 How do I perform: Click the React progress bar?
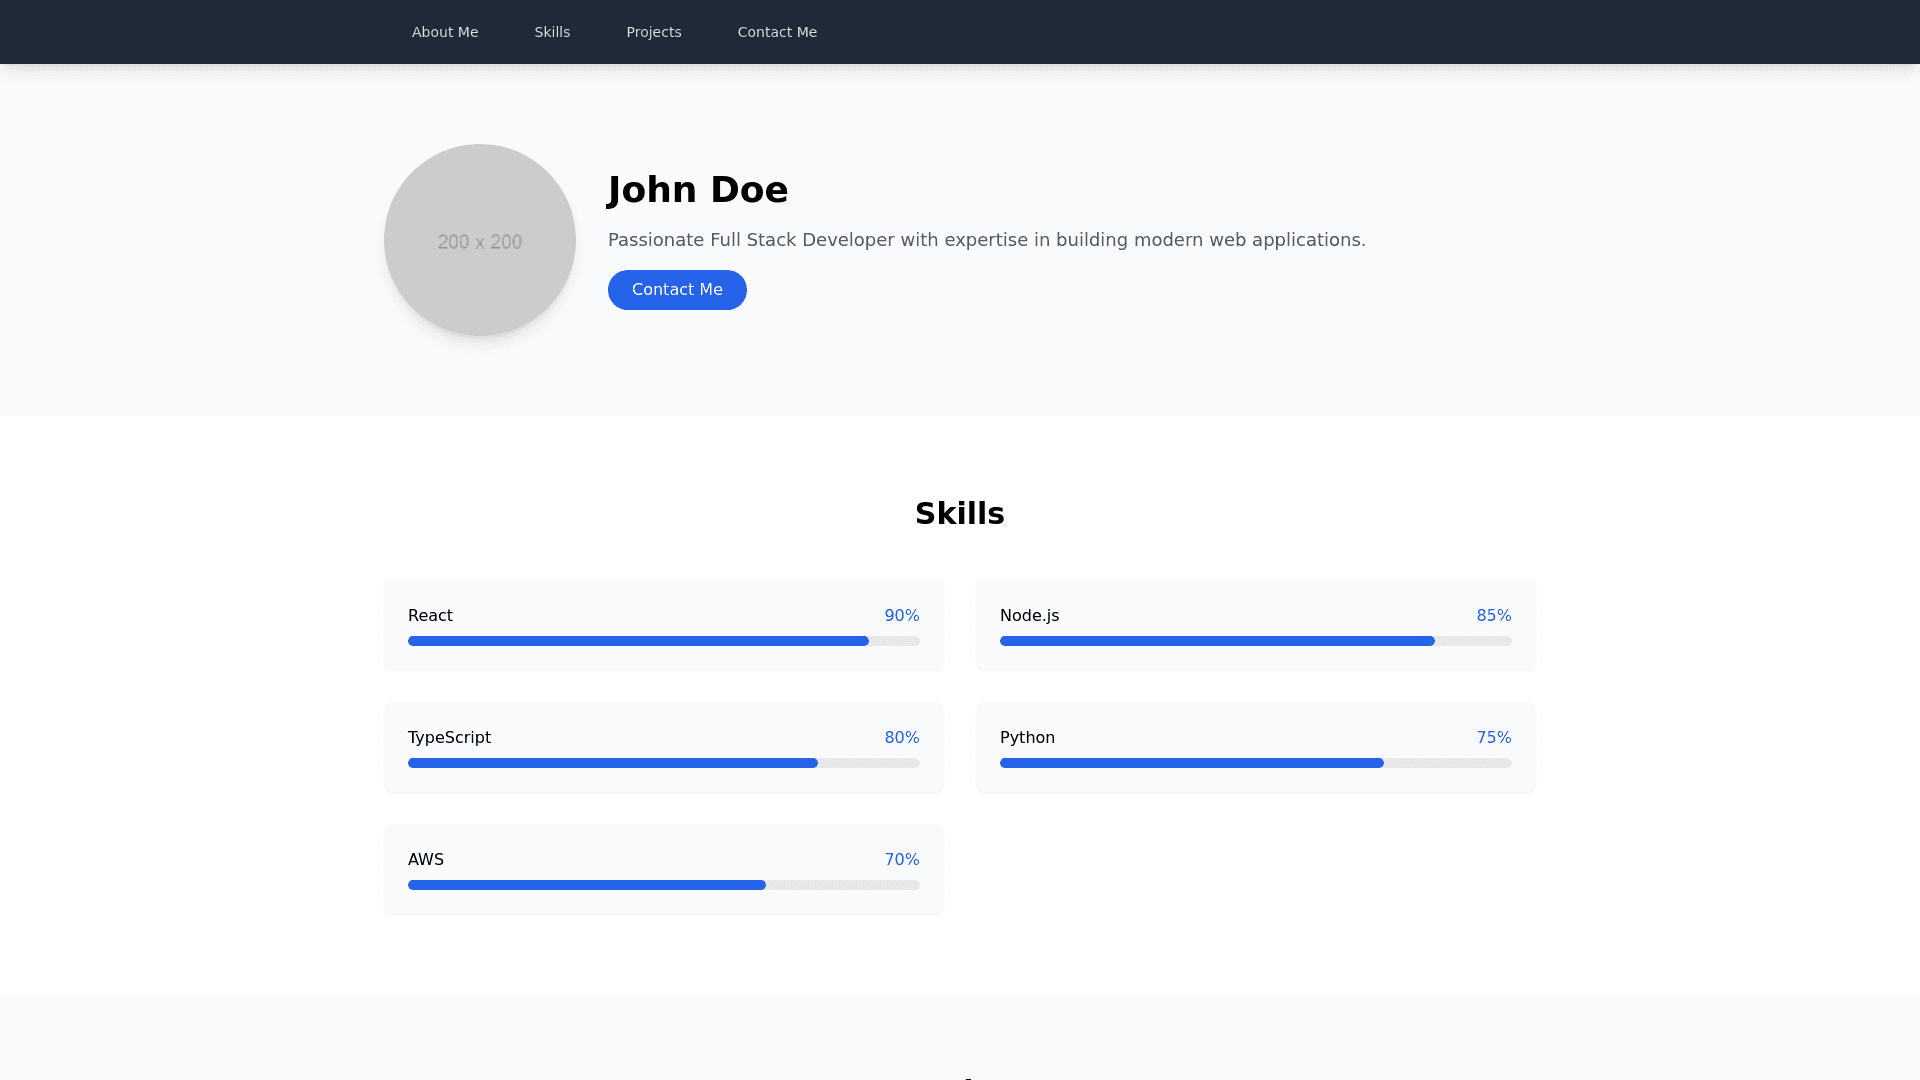(x=663, y=641)
